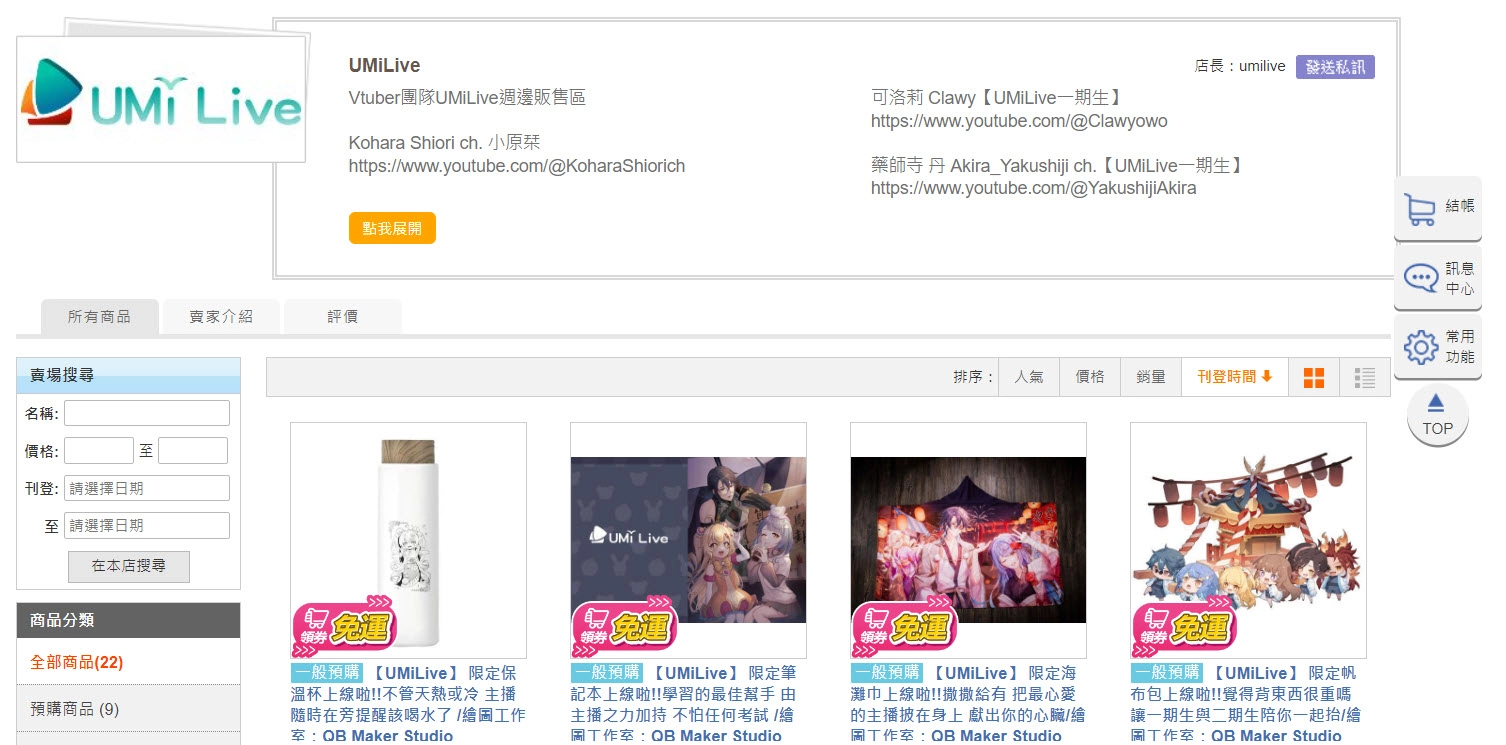Viewport: 1506px width, 745px height.
Task: Click the UMi Live store logo
Action: (x=161, y=100)
